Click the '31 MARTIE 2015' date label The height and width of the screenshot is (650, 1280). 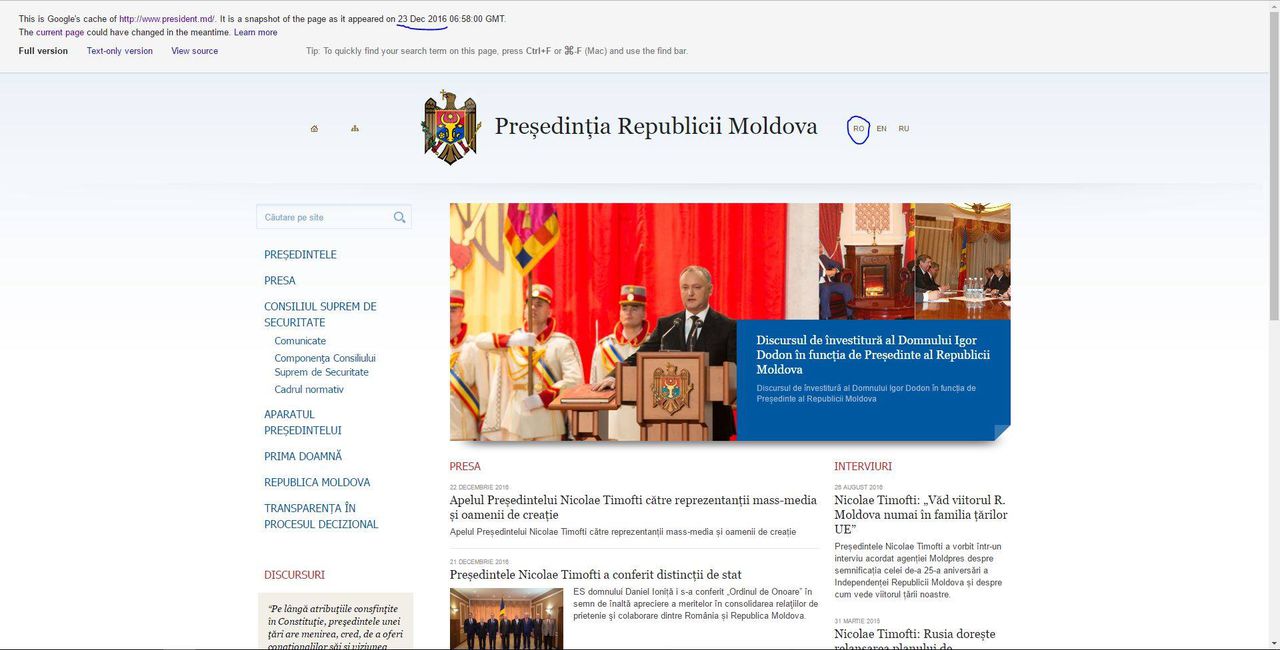tap(858, 621)
